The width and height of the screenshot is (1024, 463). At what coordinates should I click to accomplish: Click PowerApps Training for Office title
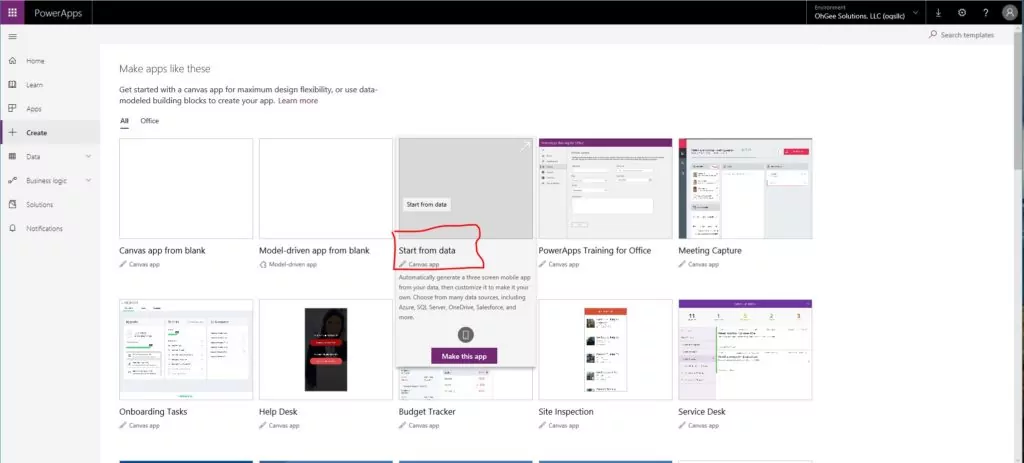[595, 250]
